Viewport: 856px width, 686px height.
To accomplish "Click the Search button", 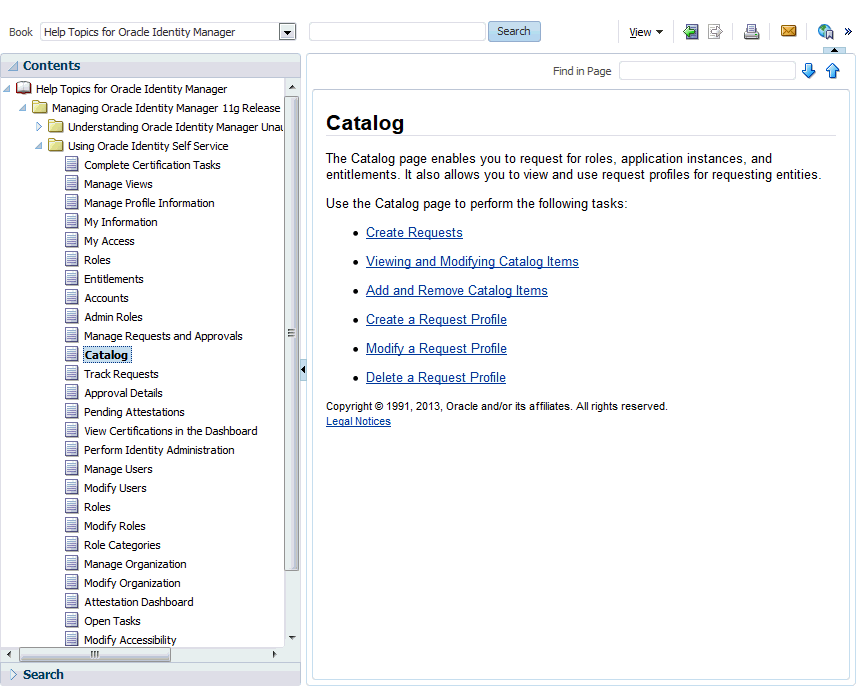I will [x=514, y=31].
